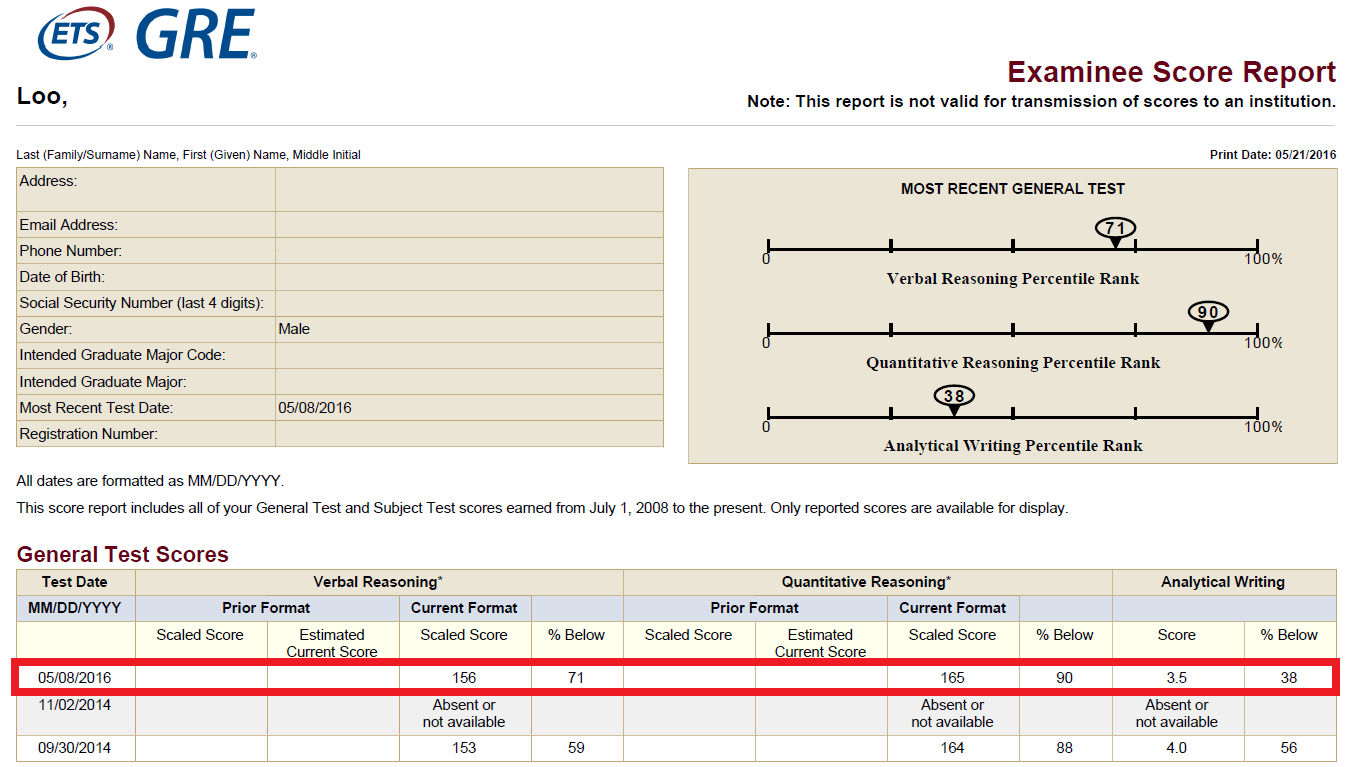The image size is (1354, 767).
Task: Click the "Quantitative Reasoning*" table header
Action: coord(866,582)
